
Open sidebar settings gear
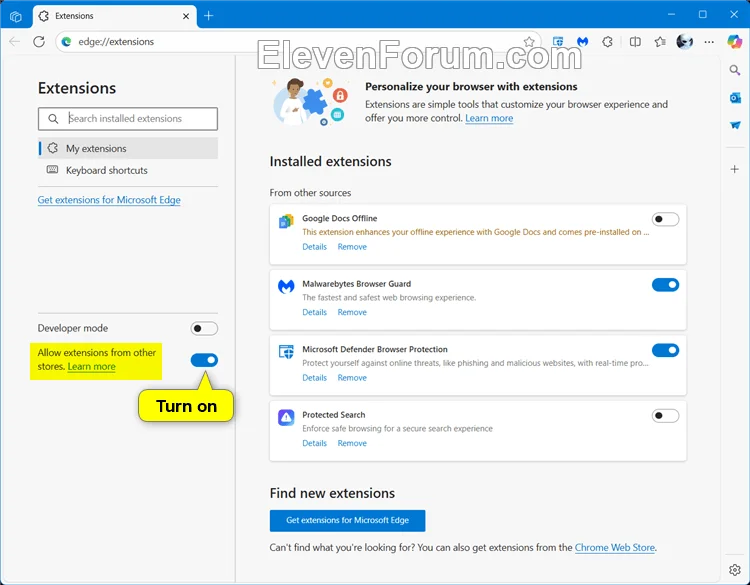[x=735, y=570]
